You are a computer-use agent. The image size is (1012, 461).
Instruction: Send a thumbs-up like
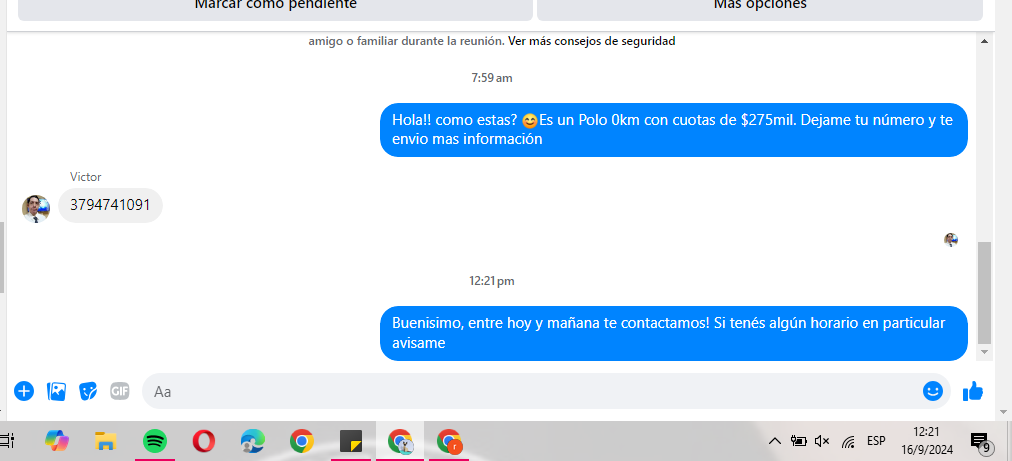click(972, 391)
